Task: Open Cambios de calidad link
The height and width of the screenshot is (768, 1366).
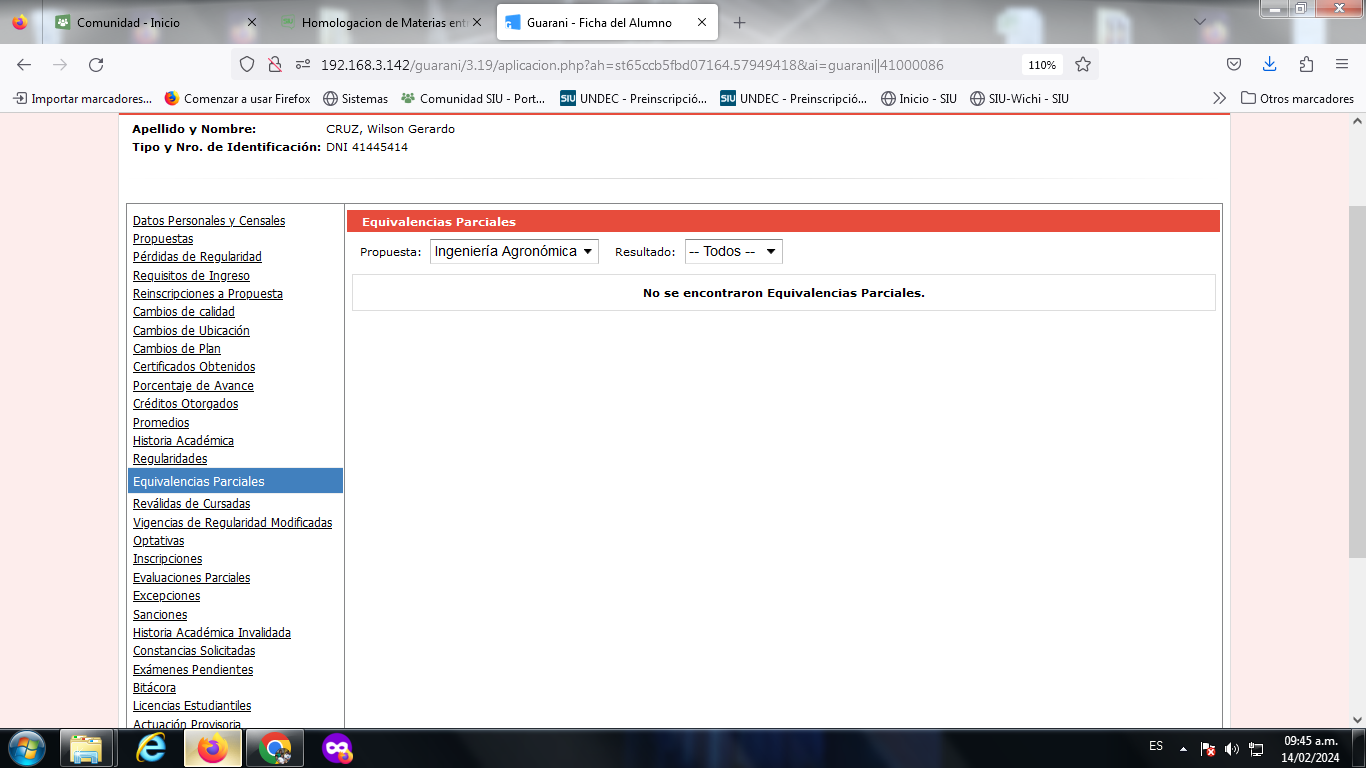Action: tap(184, 311)
